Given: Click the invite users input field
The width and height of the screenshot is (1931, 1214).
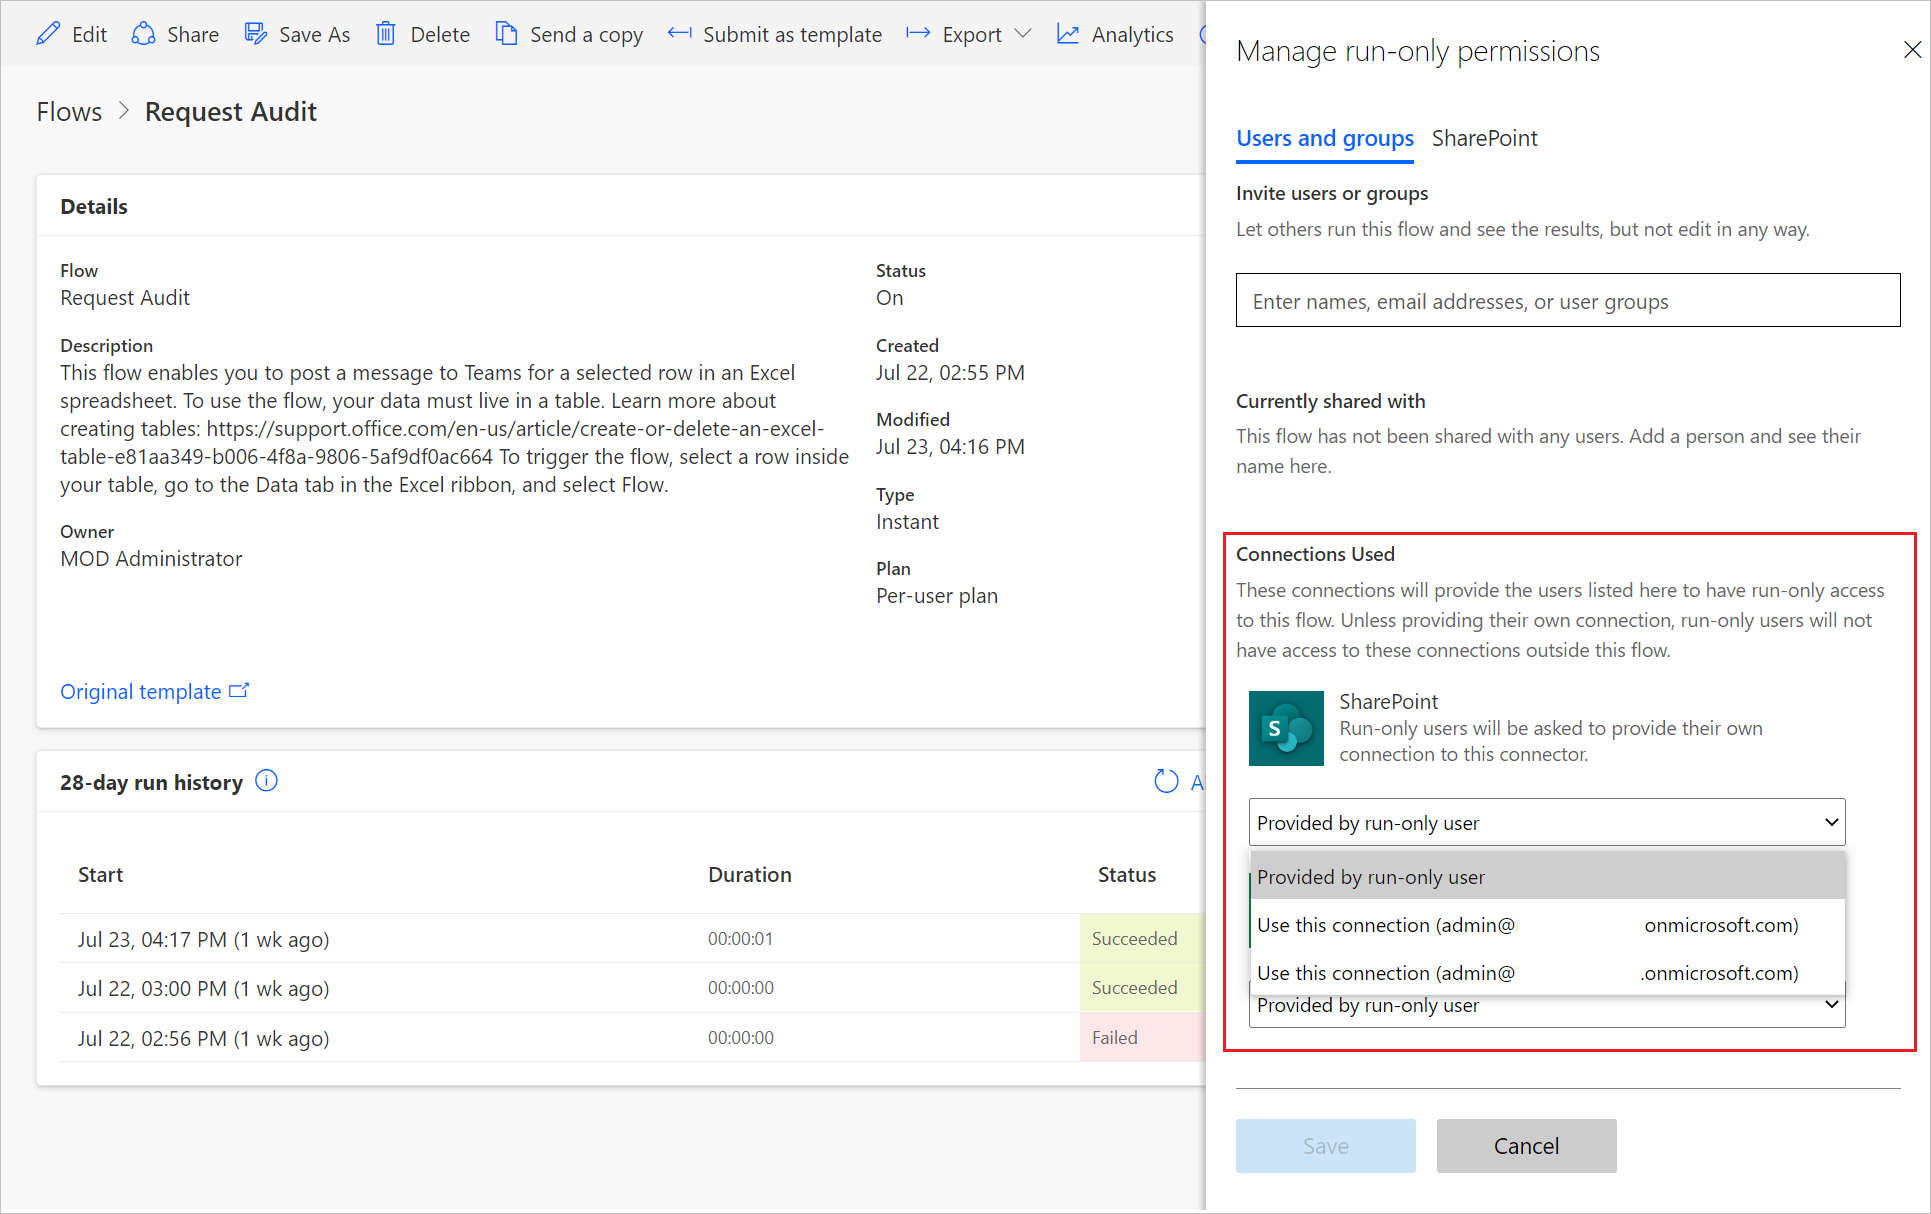Looking at the screenshot, I should click(x=1567, y=301).
